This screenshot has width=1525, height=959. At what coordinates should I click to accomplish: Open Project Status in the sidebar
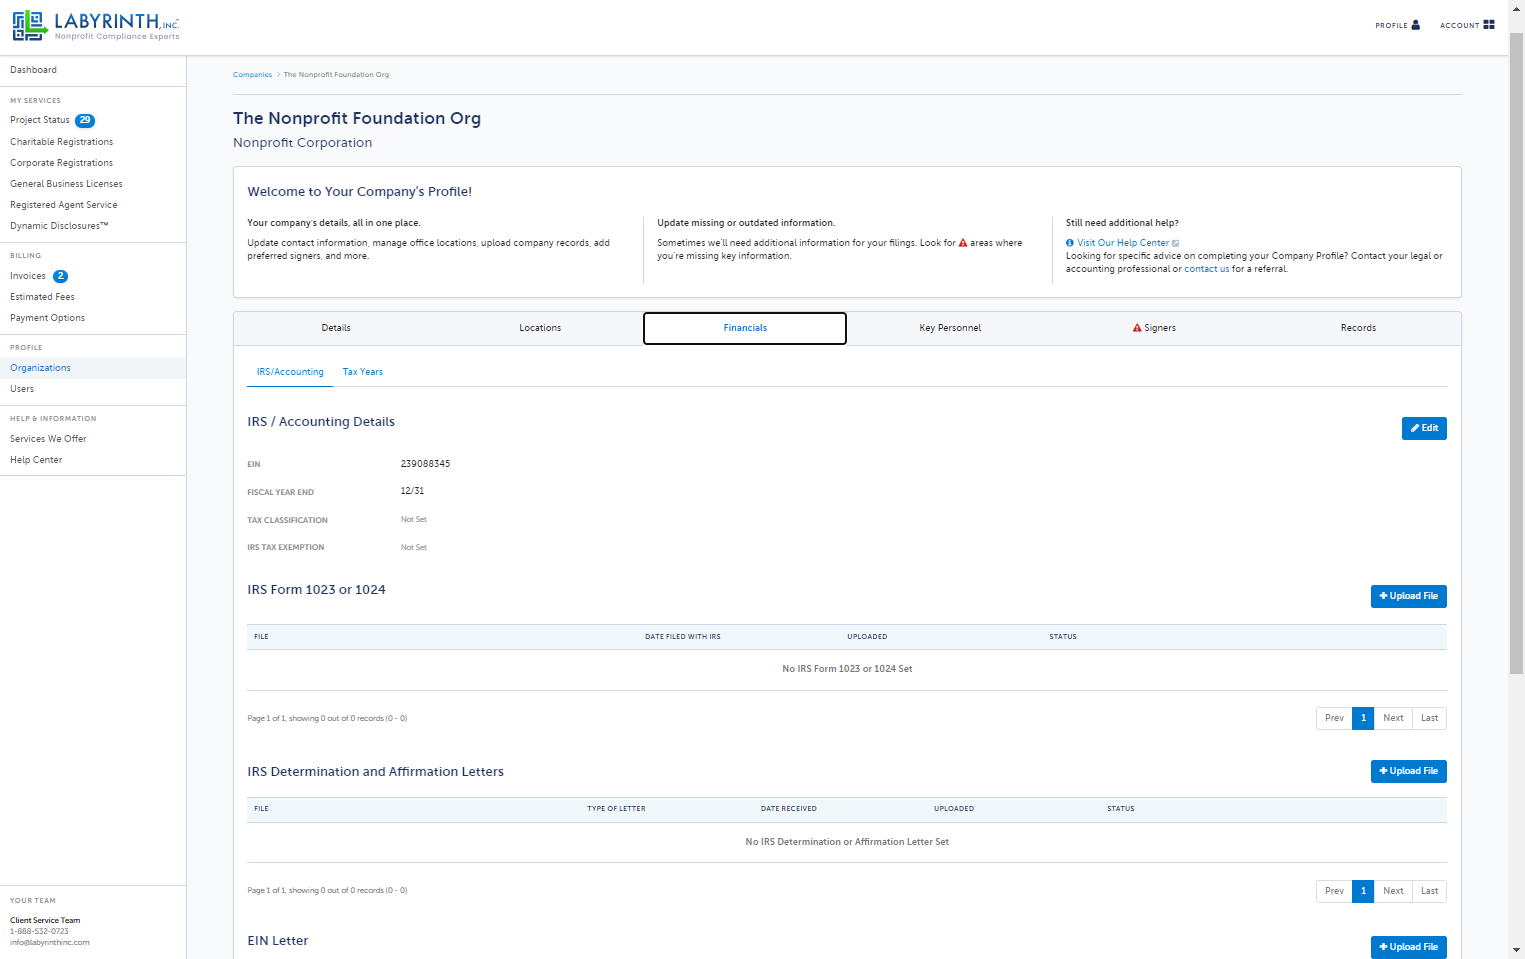40,120
